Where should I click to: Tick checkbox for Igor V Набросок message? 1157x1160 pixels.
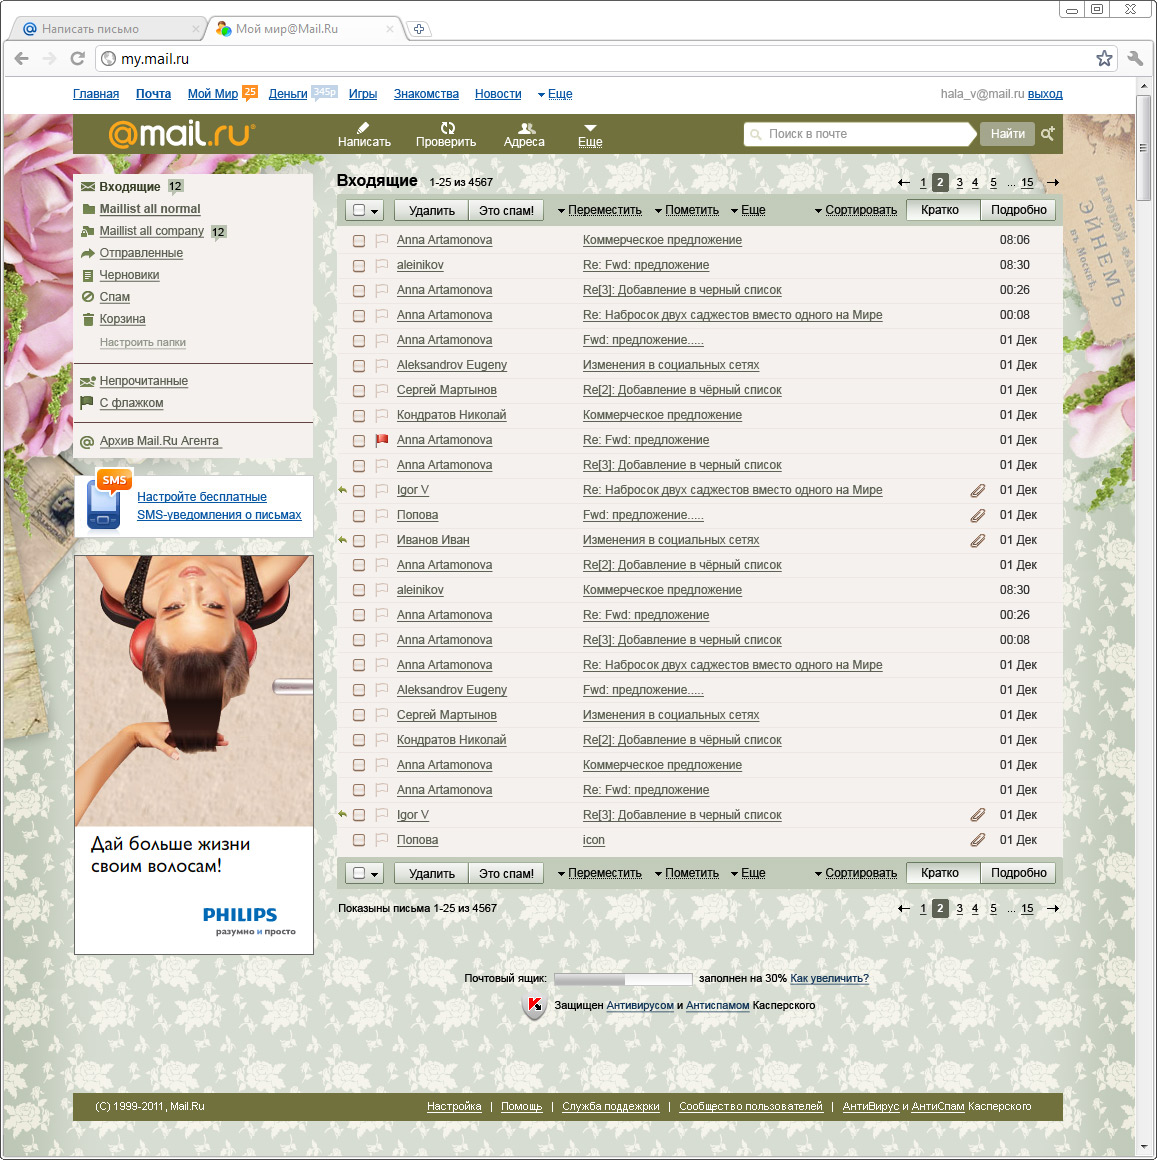(359, 490)
